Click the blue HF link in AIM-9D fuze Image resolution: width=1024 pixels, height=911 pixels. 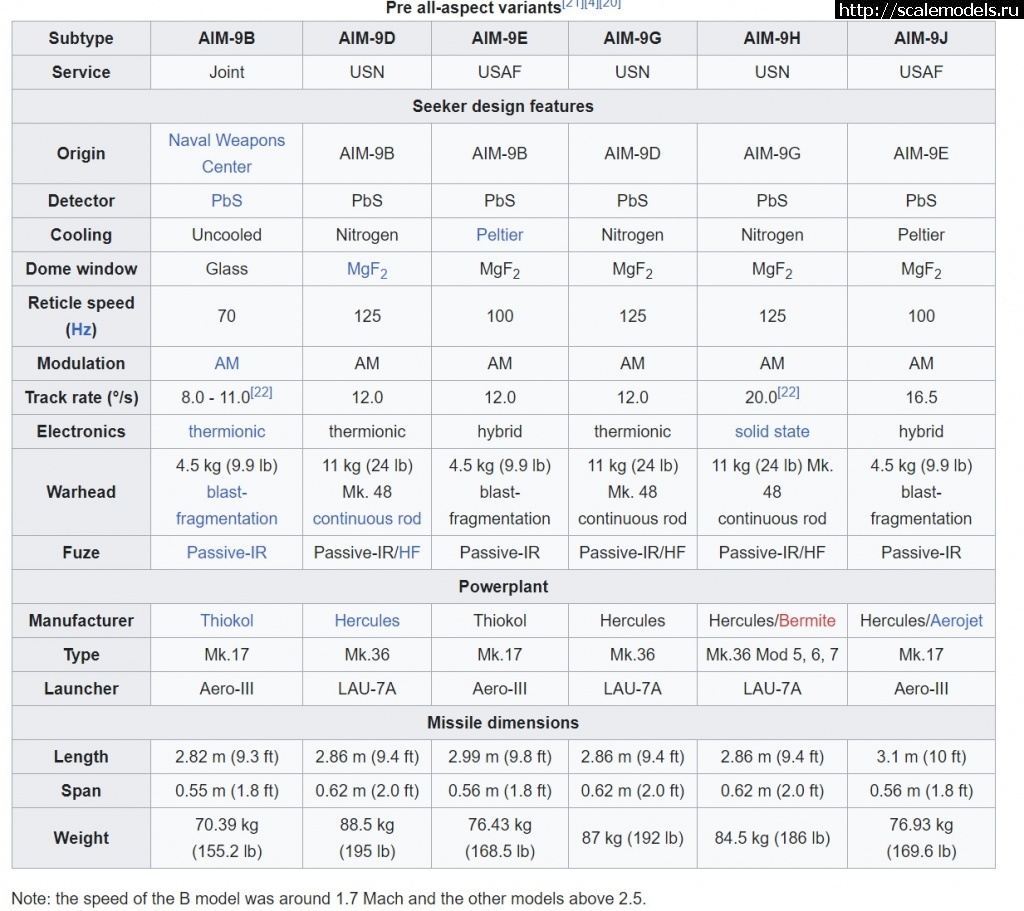409,552
